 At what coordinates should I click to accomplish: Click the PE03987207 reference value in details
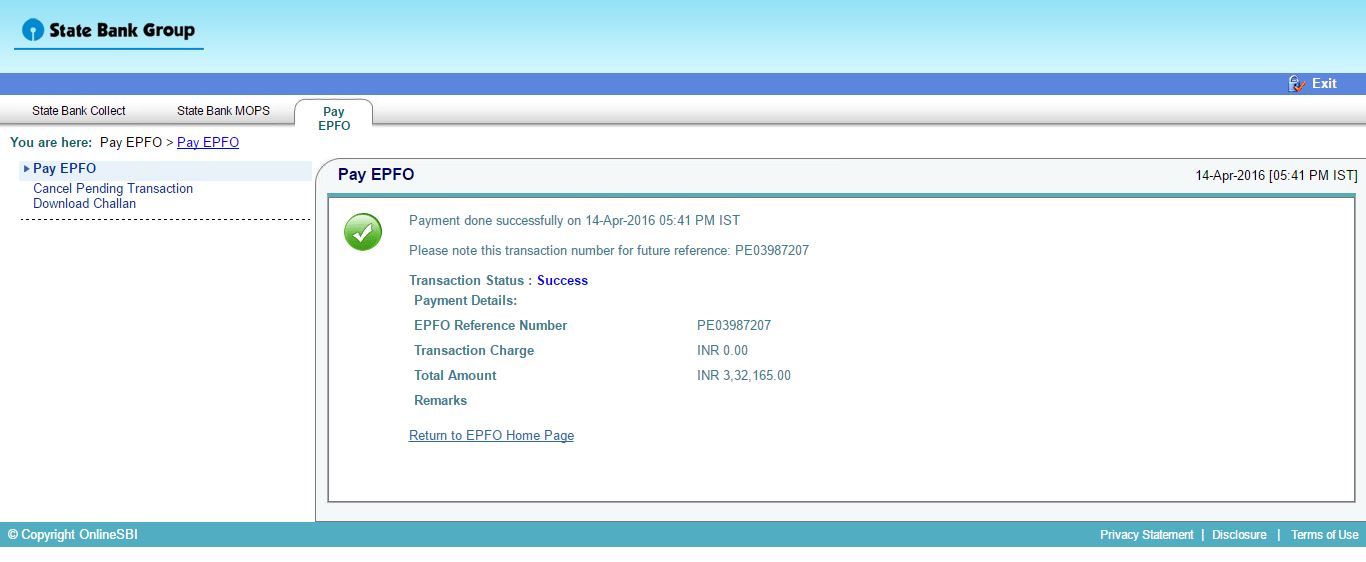pos(734,326)
